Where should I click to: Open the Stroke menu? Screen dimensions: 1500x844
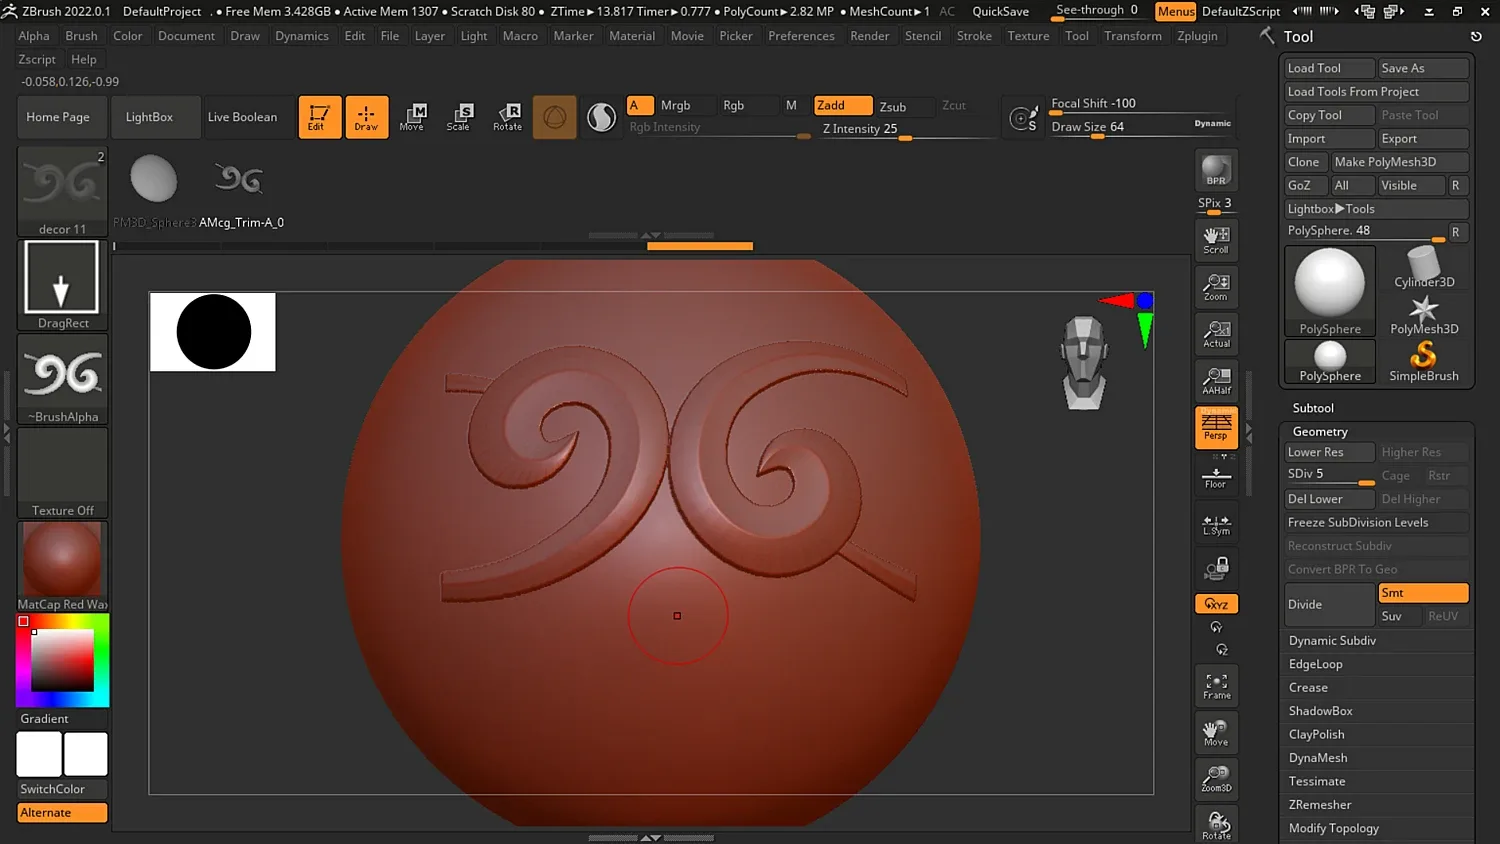[x=974, y=36]
